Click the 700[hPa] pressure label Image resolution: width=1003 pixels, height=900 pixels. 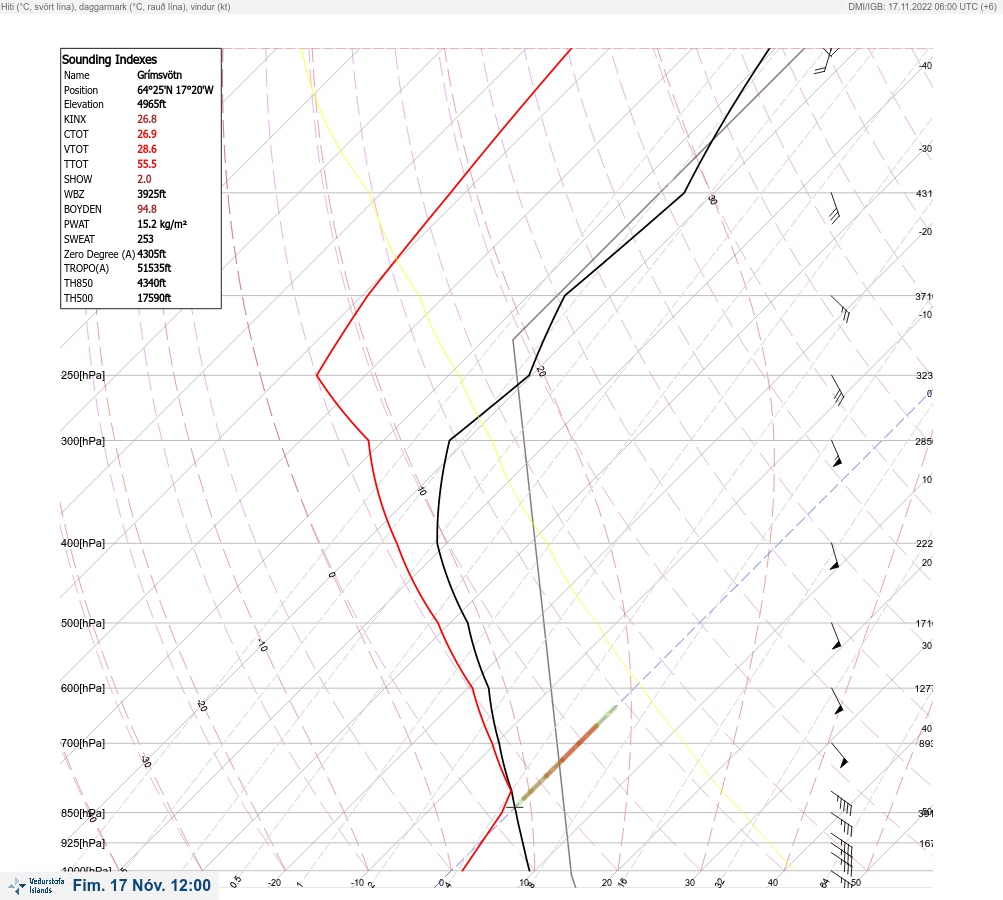[x=83, y=743]
